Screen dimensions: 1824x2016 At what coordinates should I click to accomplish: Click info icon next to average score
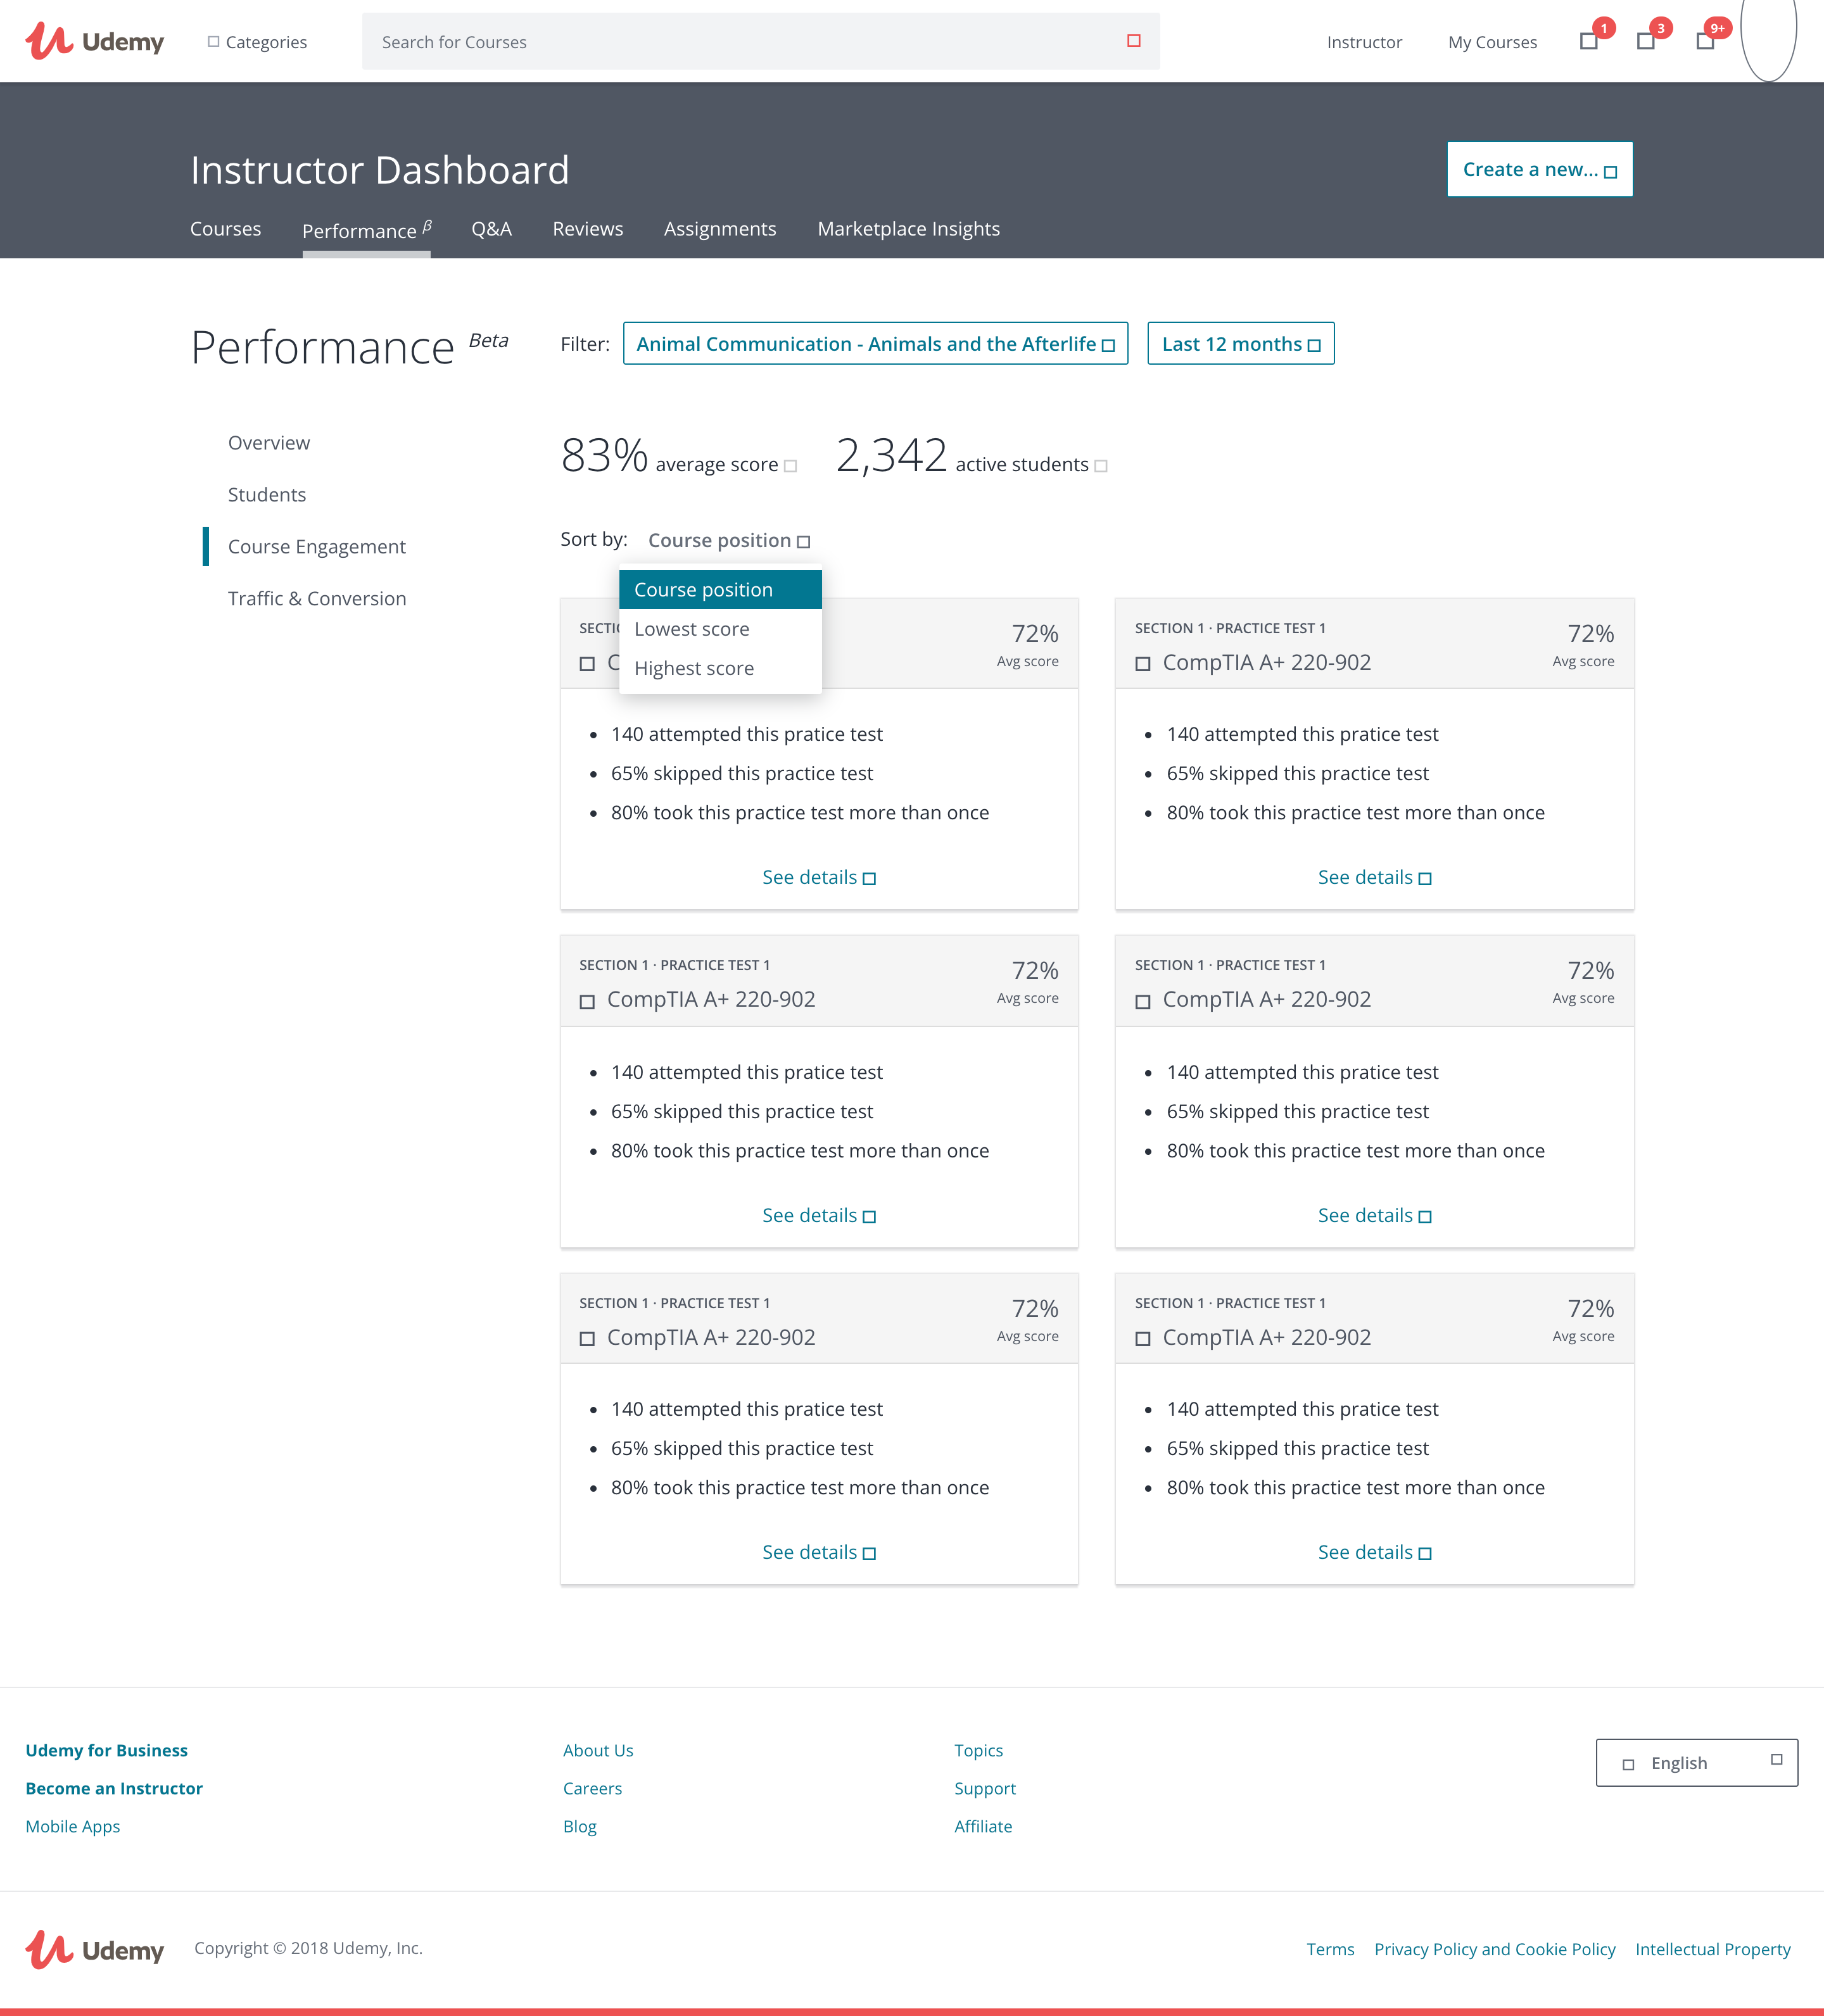(x=790, y=466)
